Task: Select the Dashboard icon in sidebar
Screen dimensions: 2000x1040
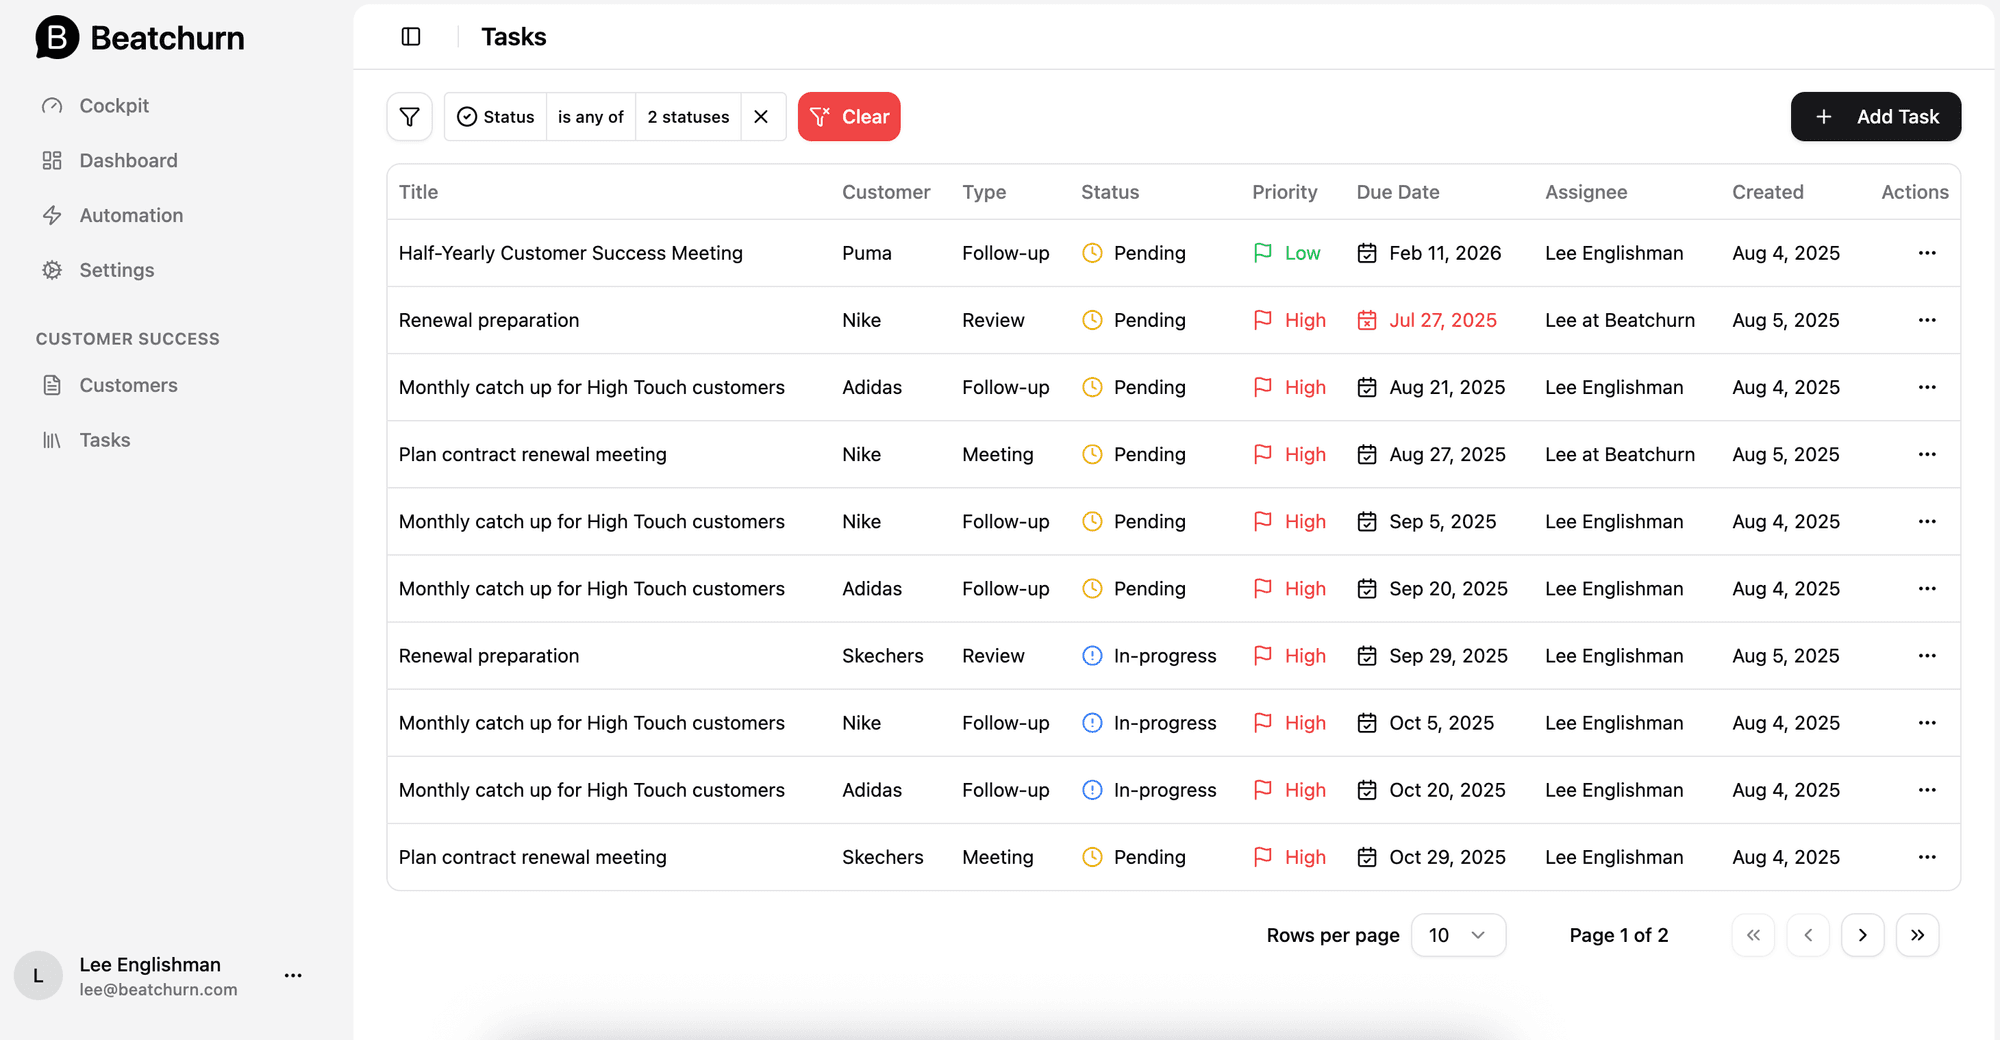Action: coord(53,160)
